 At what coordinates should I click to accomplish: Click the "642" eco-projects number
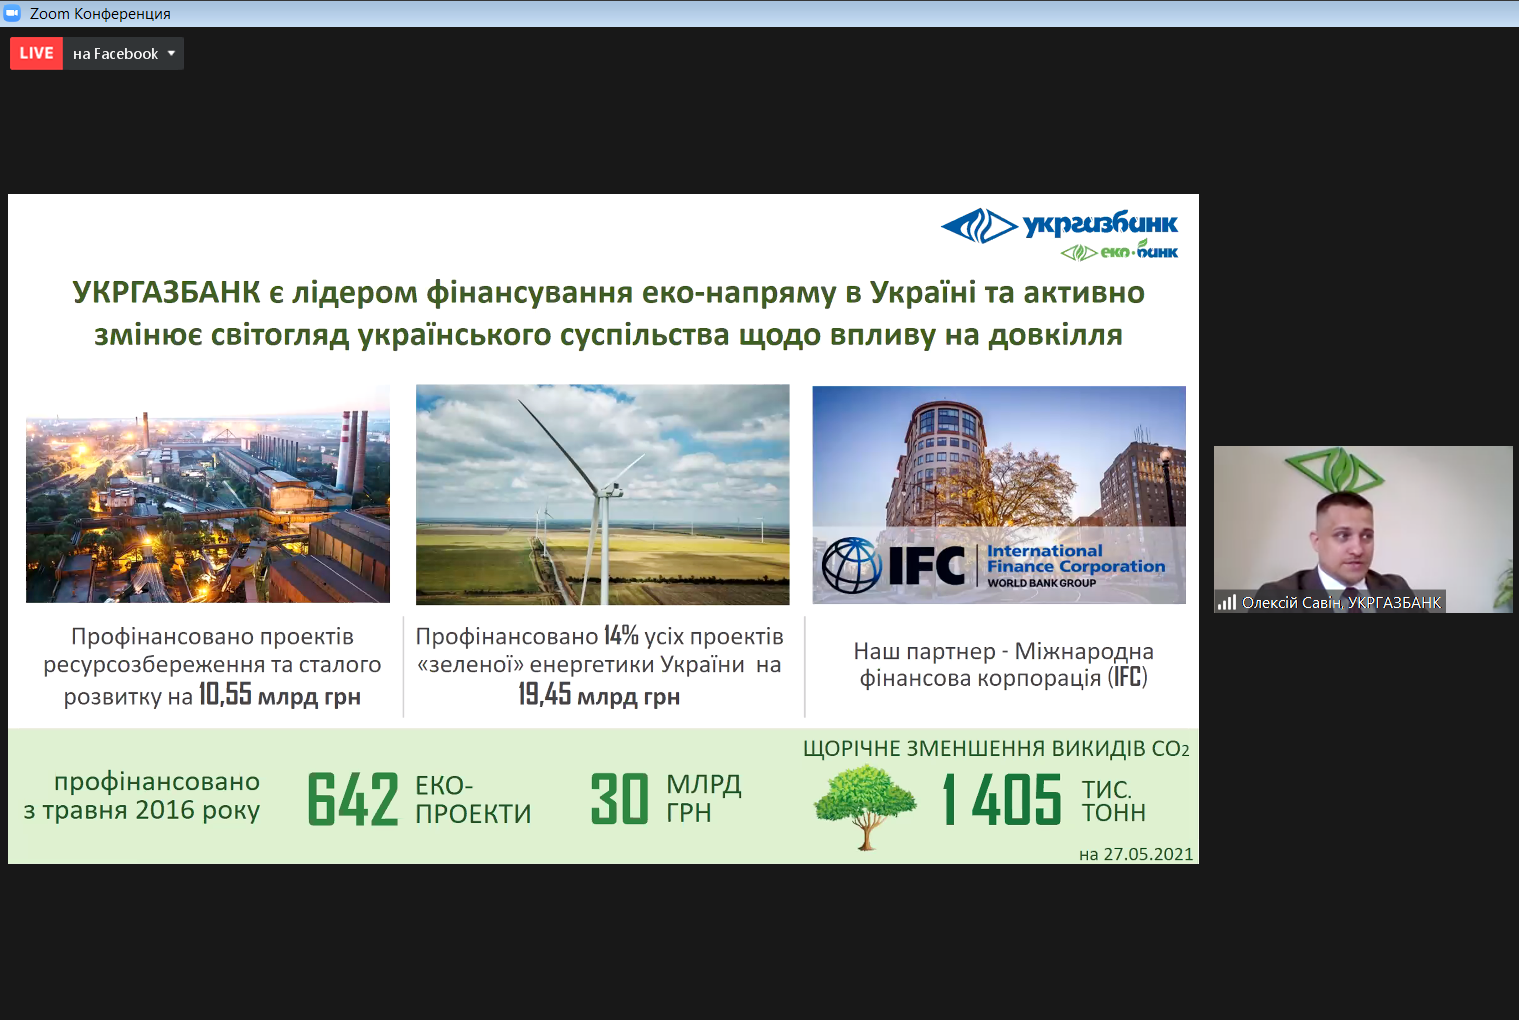[x=352, y=799]
